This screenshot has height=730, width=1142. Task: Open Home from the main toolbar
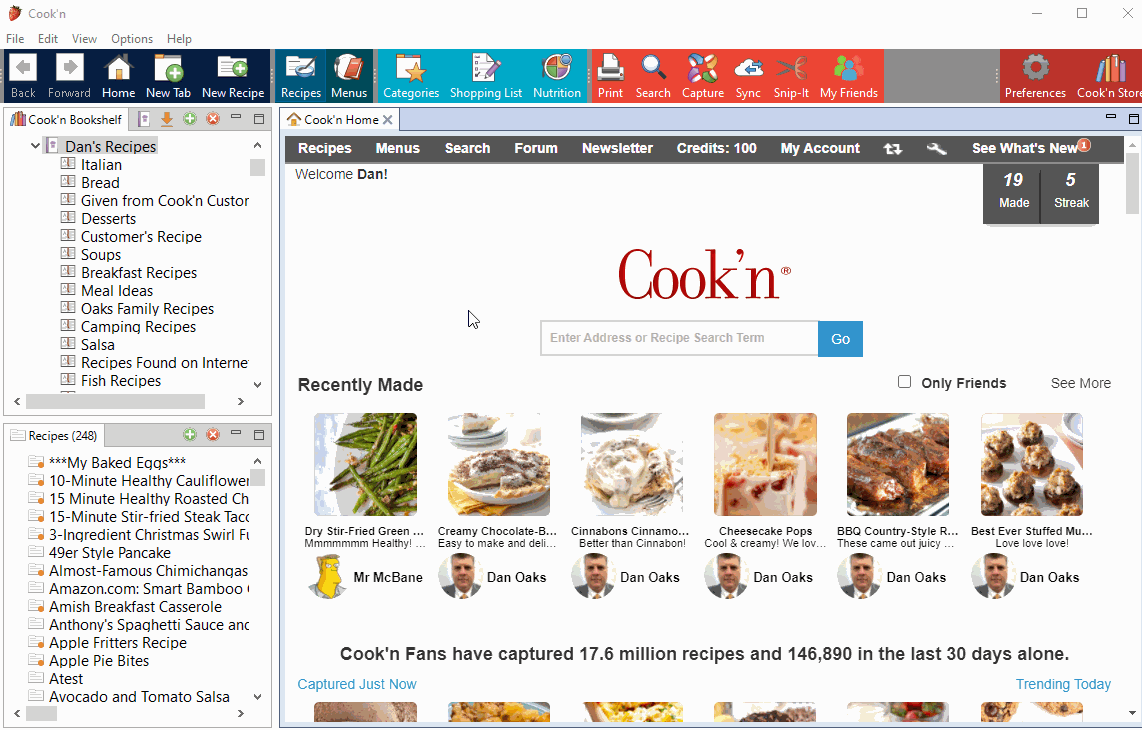coord(118,76)
